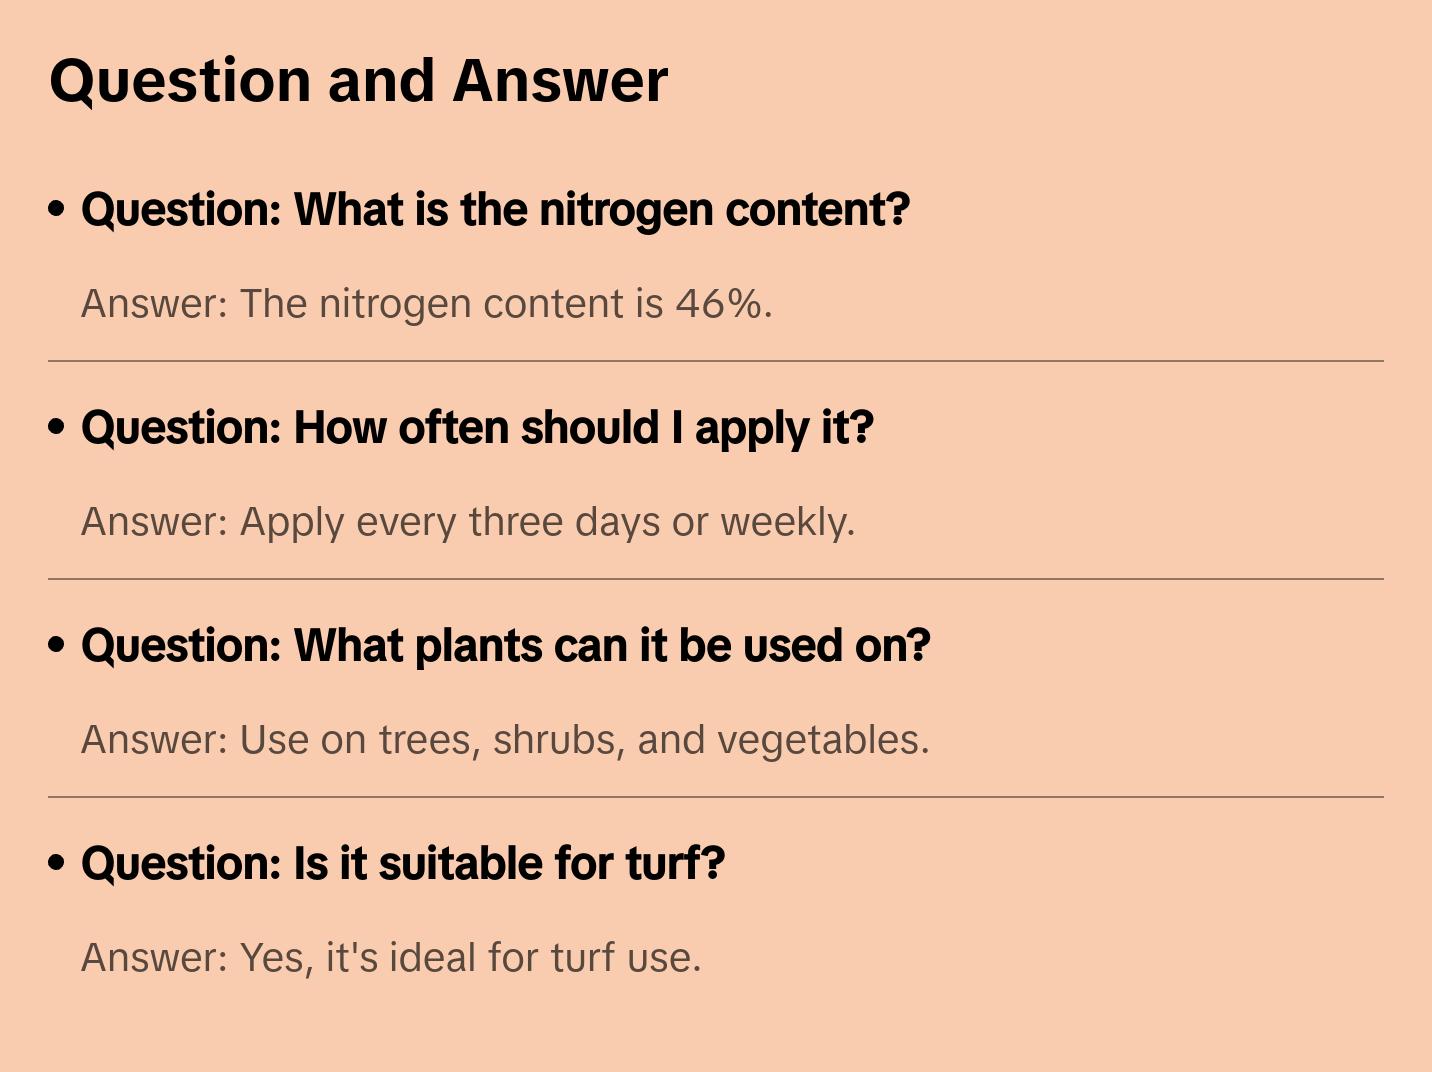Expand "What plants can it be used on?"

505,646
